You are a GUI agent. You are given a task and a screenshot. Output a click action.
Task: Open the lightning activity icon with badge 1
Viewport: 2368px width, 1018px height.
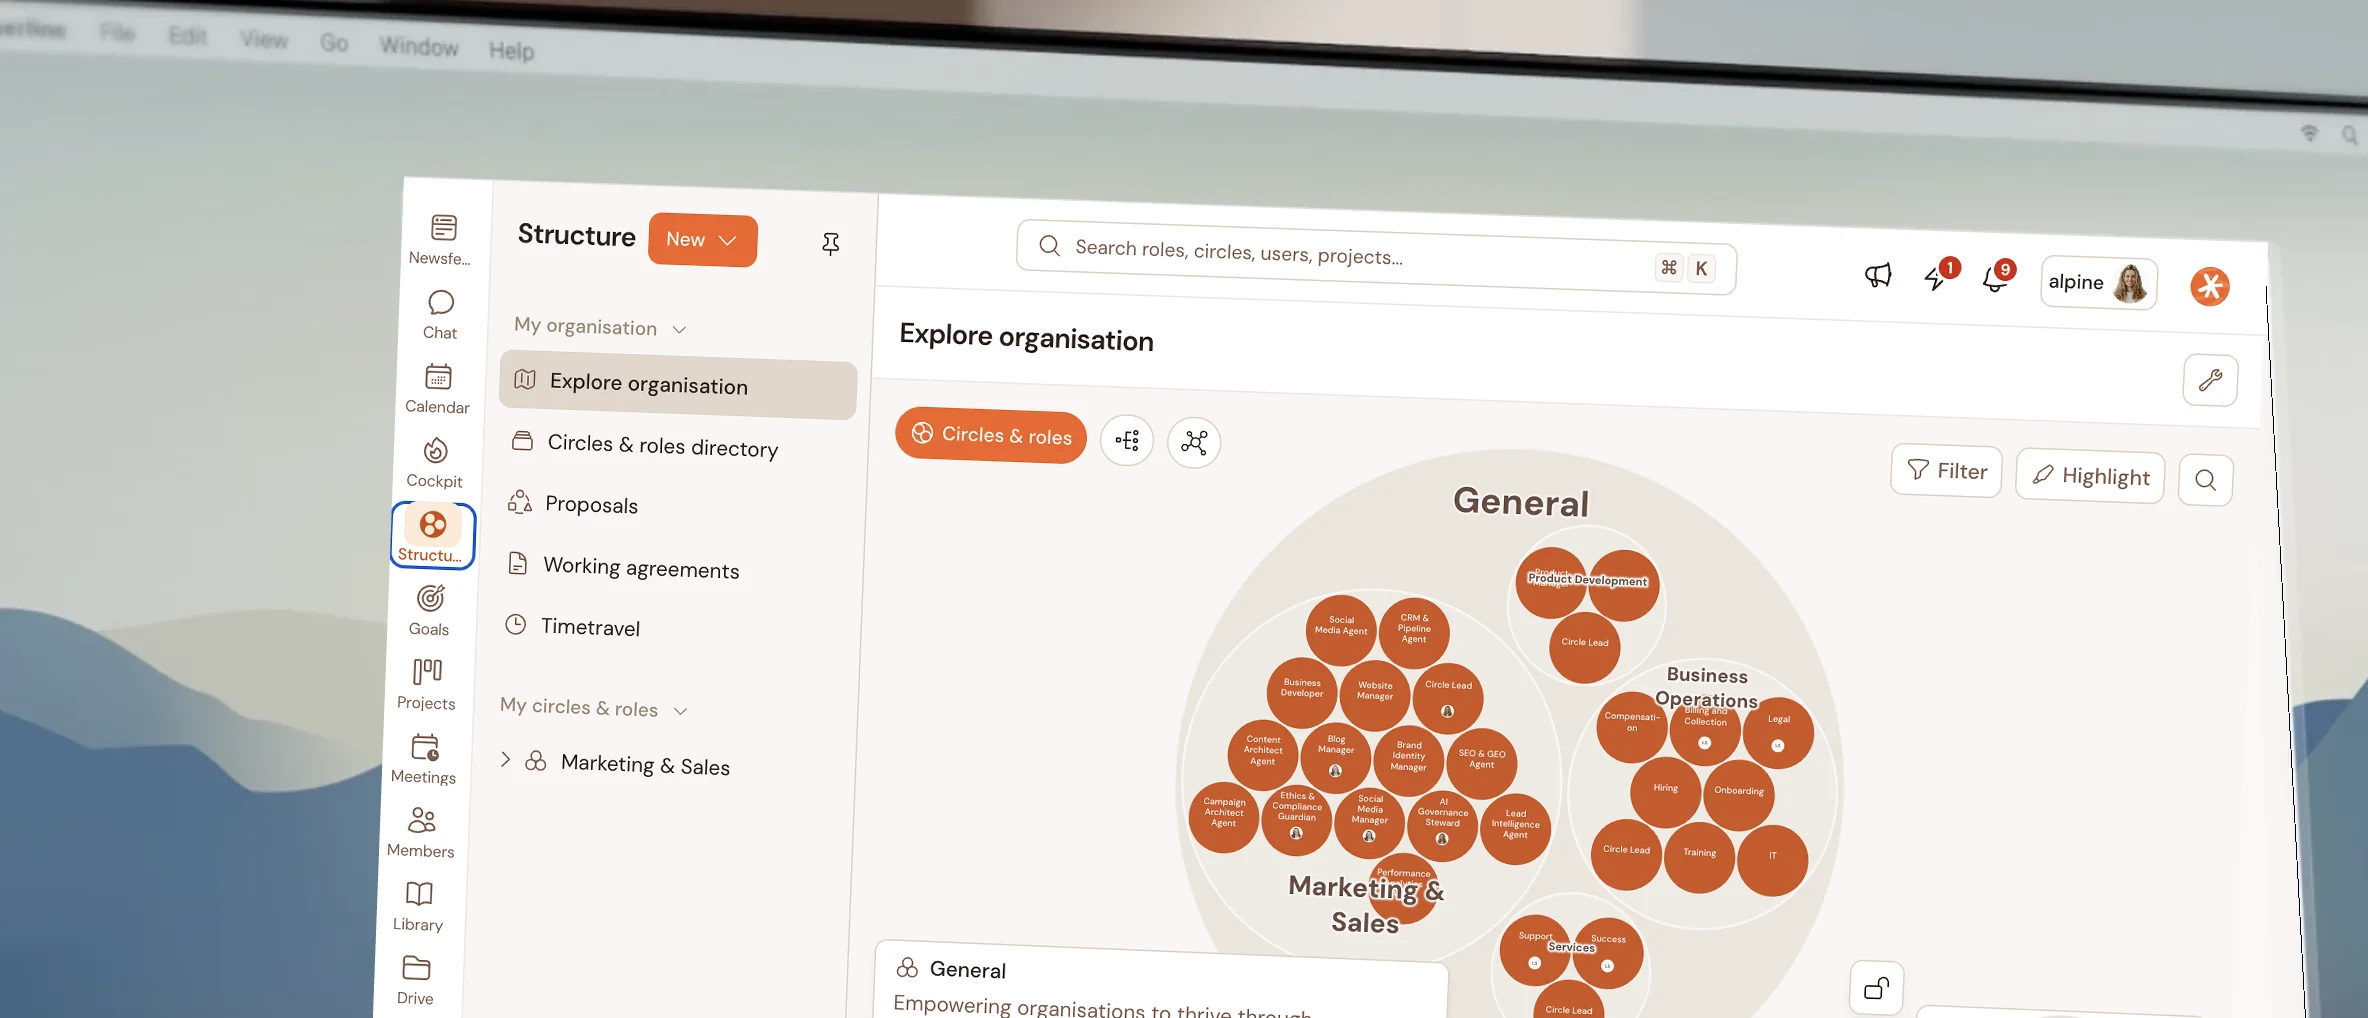click(1939, 276)
